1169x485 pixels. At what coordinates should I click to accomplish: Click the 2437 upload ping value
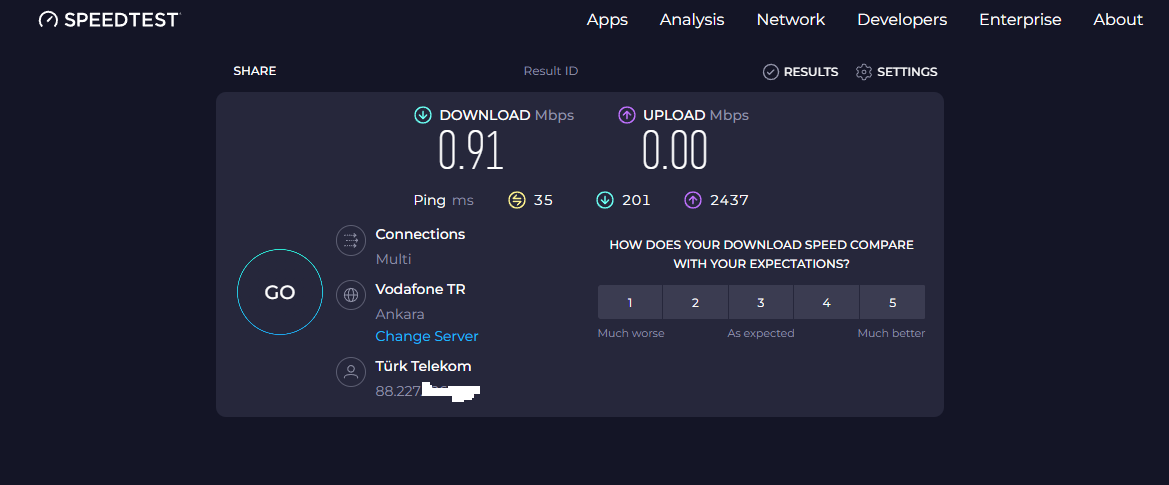click(x=730, y=200)
